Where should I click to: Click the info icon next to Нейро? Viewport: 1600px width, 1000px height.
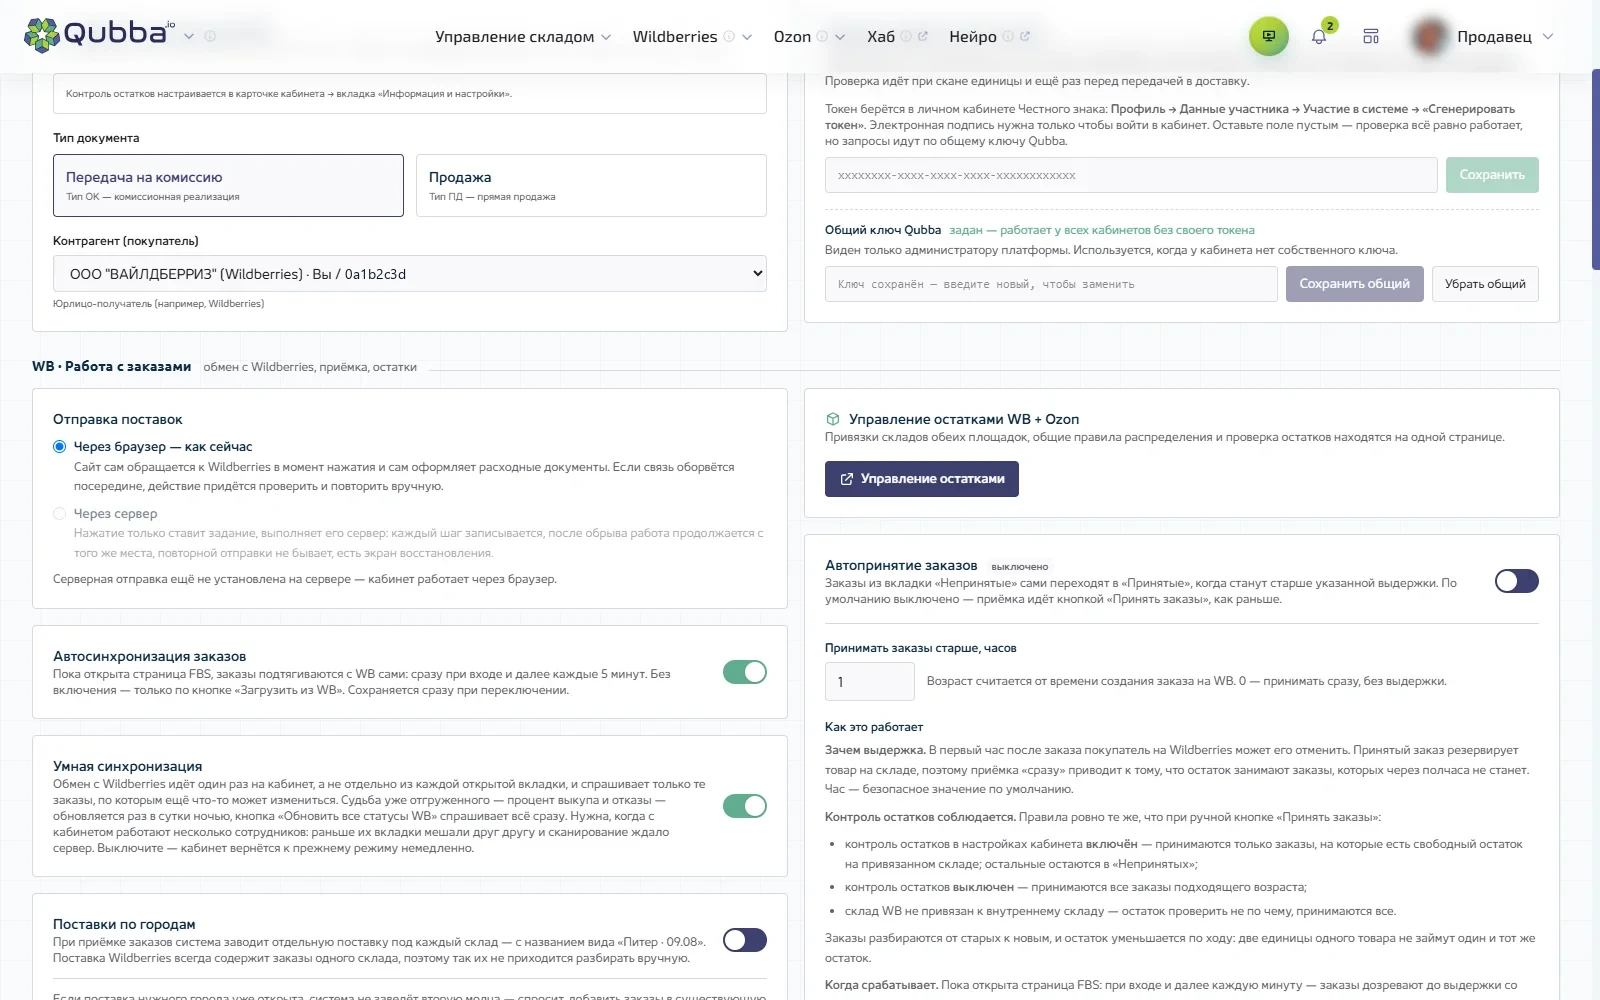click(1008, 36)
